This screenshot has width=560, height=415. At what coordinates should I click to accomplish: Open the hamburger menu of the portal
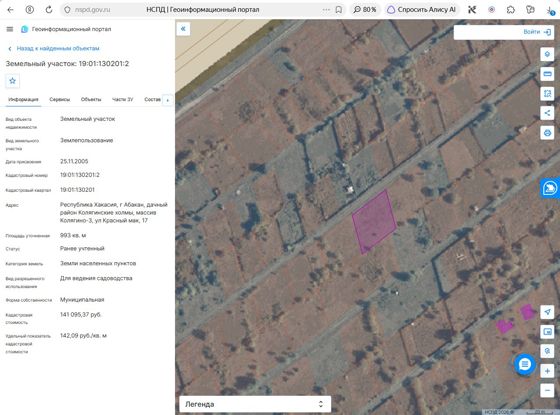[10, 29]
